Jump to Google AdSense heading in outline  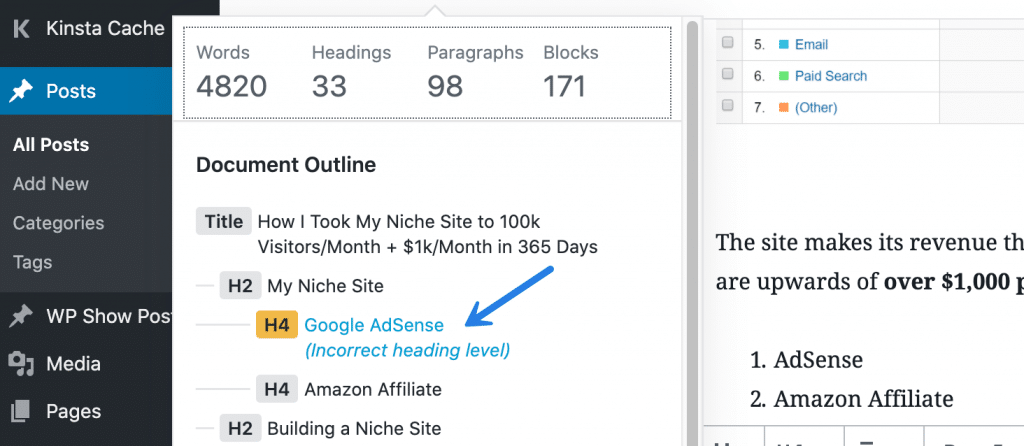[x=374, y=325]
